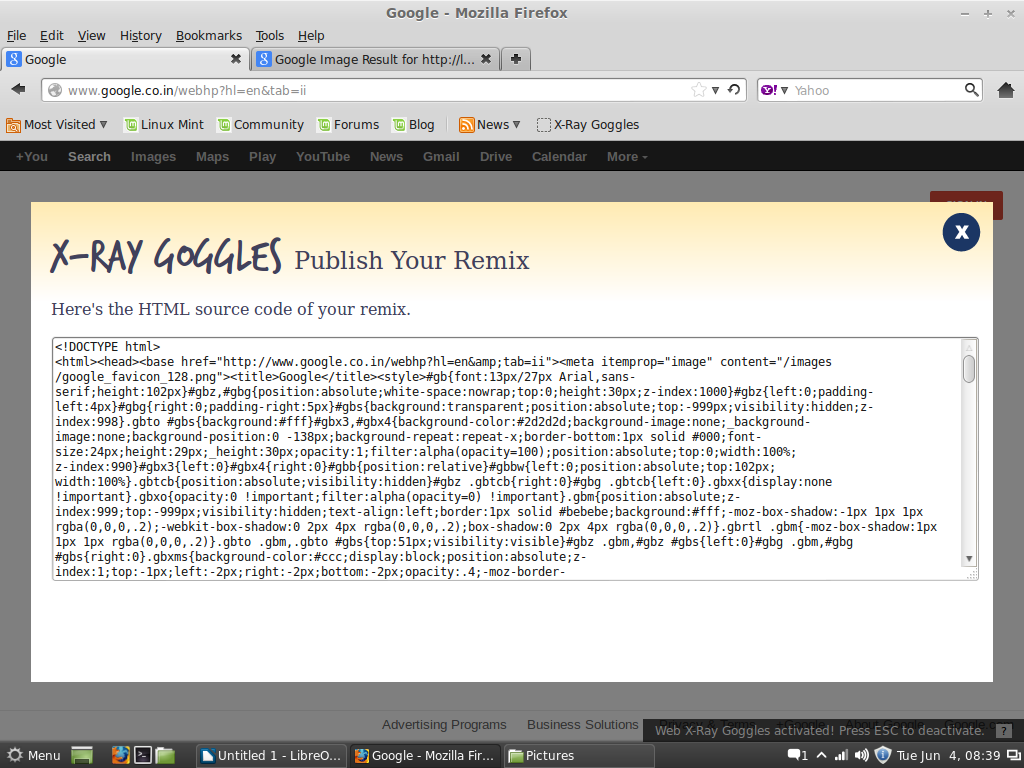Launch Terminal from the panel launcher
This screenshot has width=1024, height=768.
point(143,756)
